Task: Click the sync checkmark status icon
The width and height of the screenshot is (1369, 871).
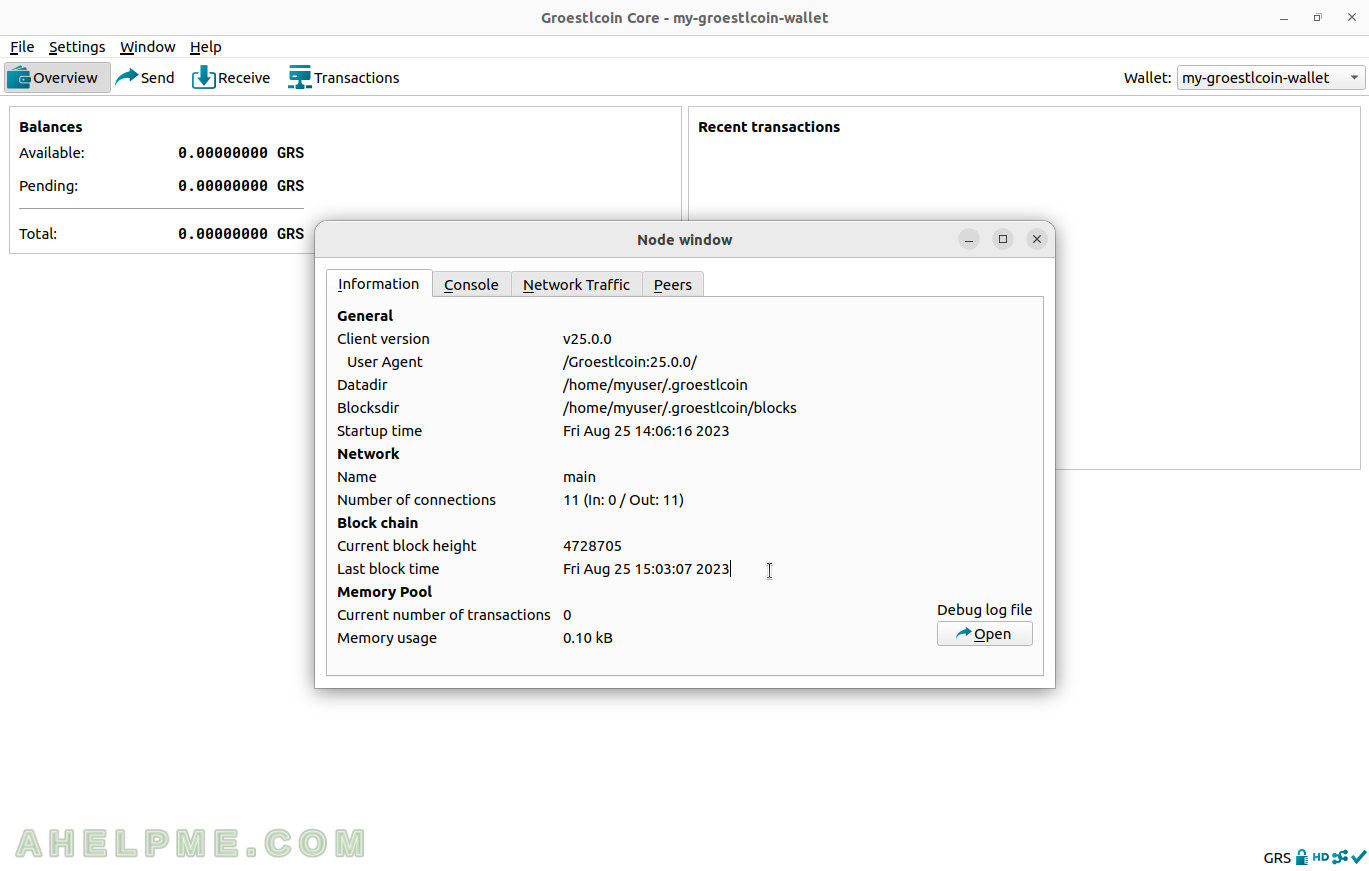Action: pyautogui.click(x=1359, y=857)
